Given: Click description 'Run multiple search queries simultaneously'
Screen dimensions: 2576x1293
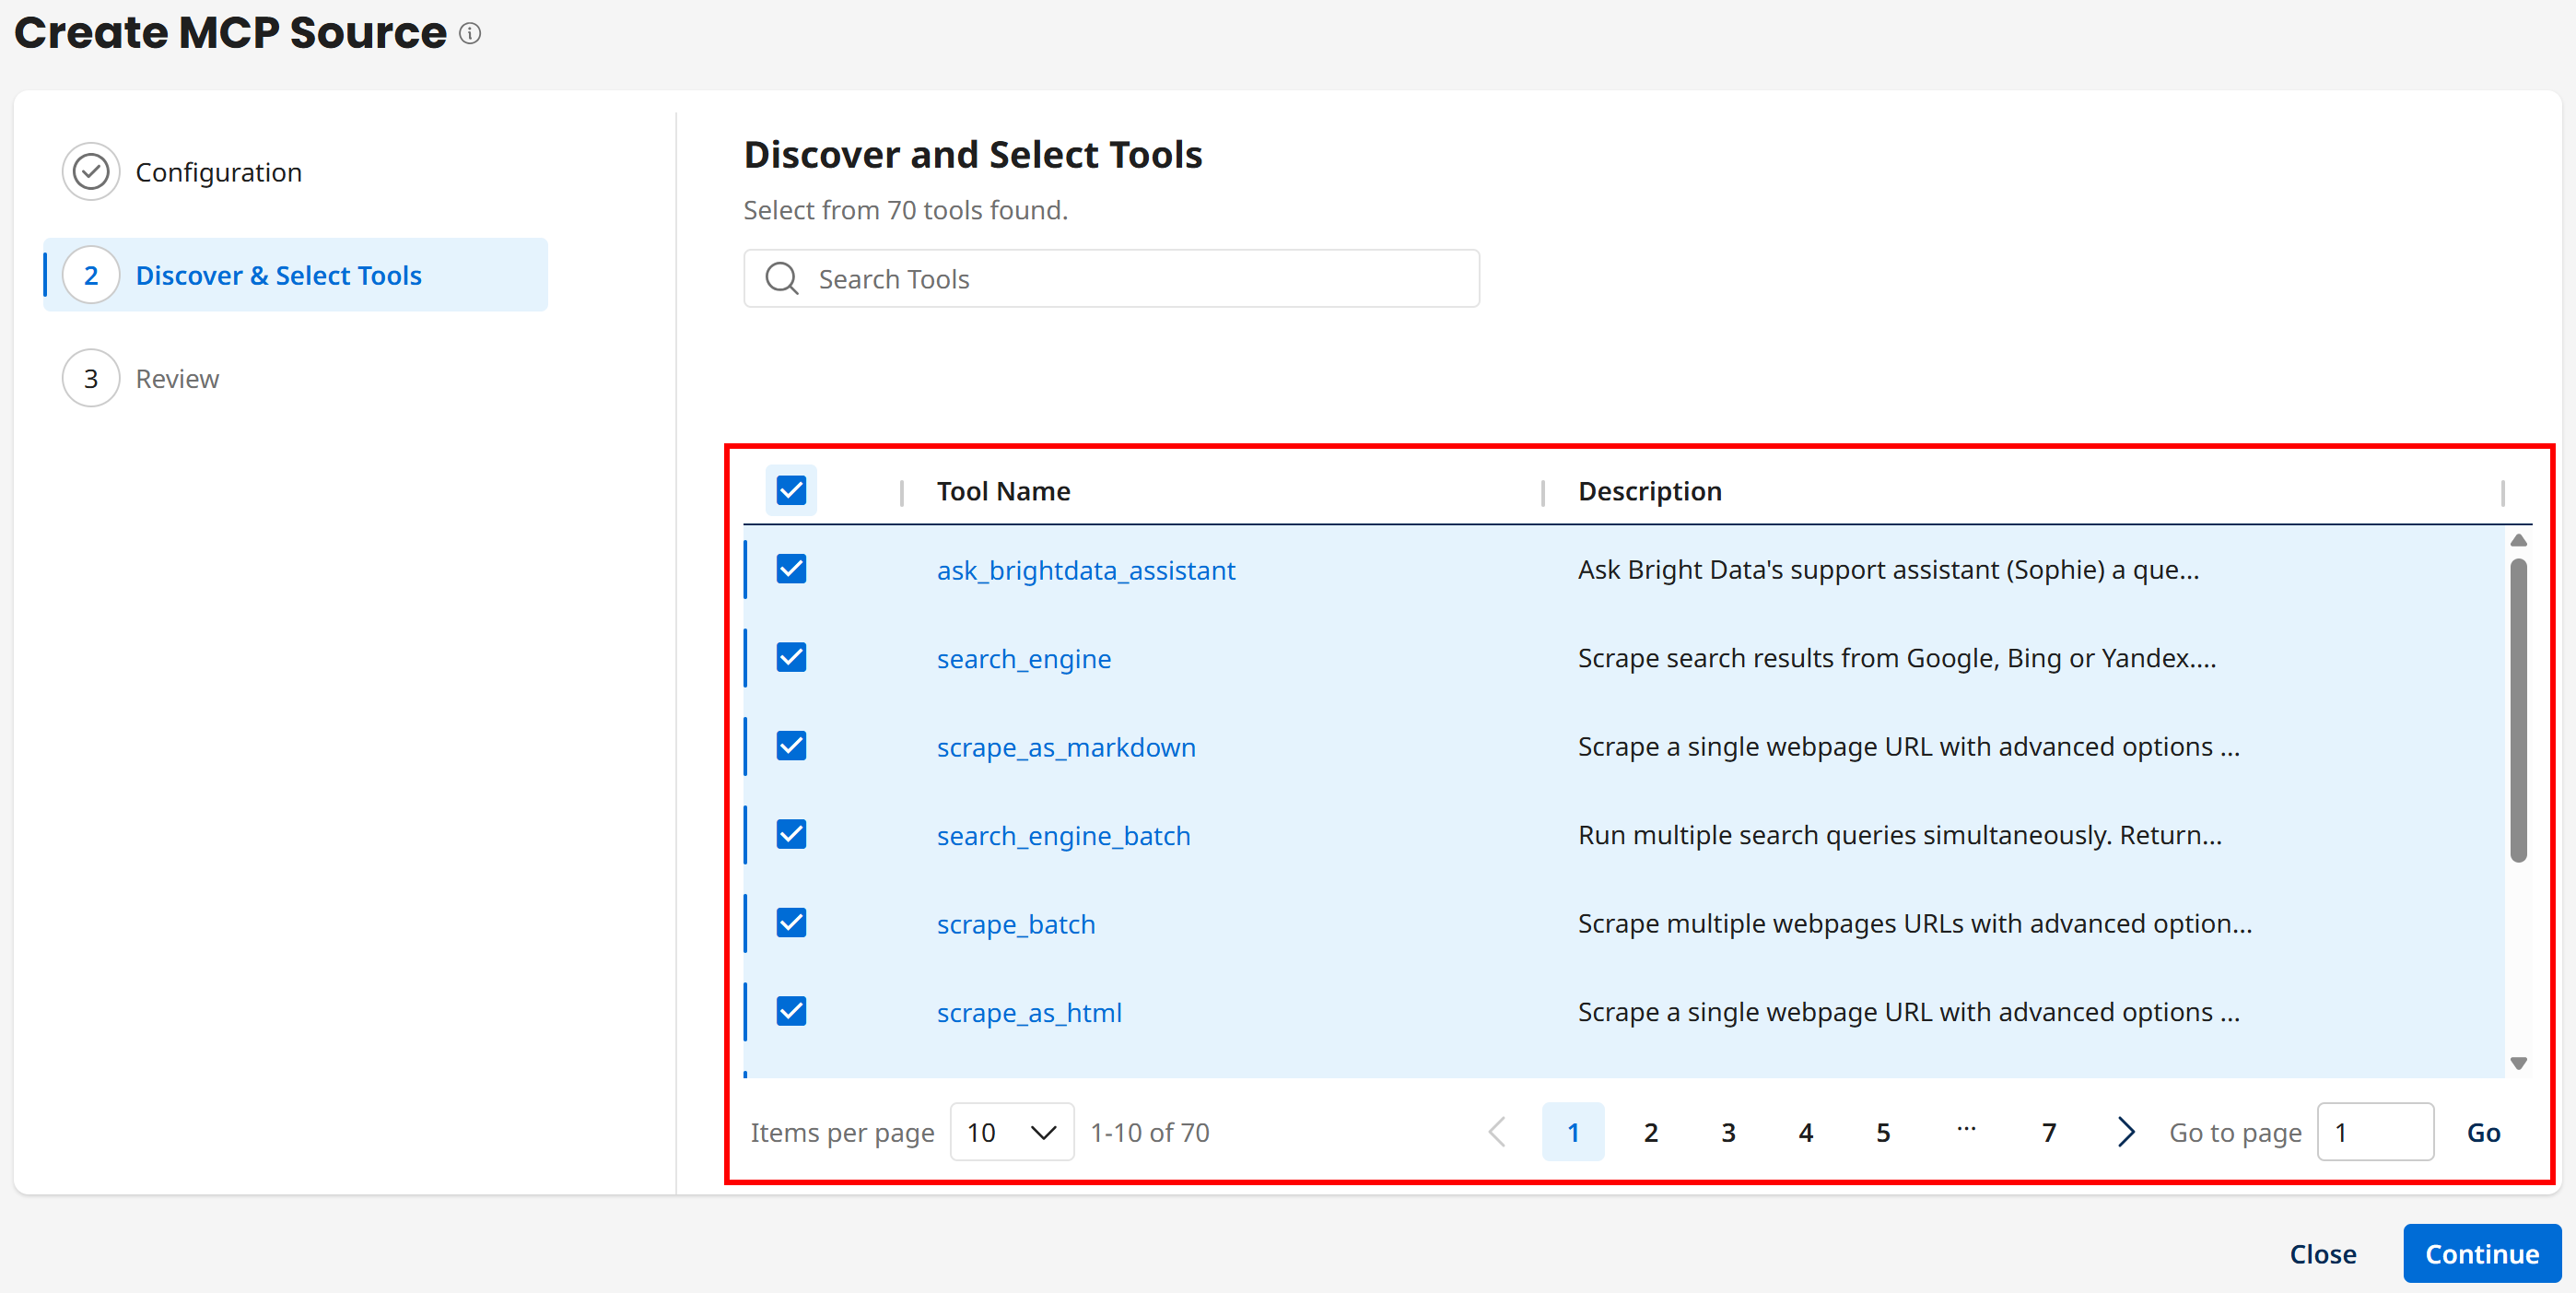Looking at the screenshot, I should coord(1899,835).
